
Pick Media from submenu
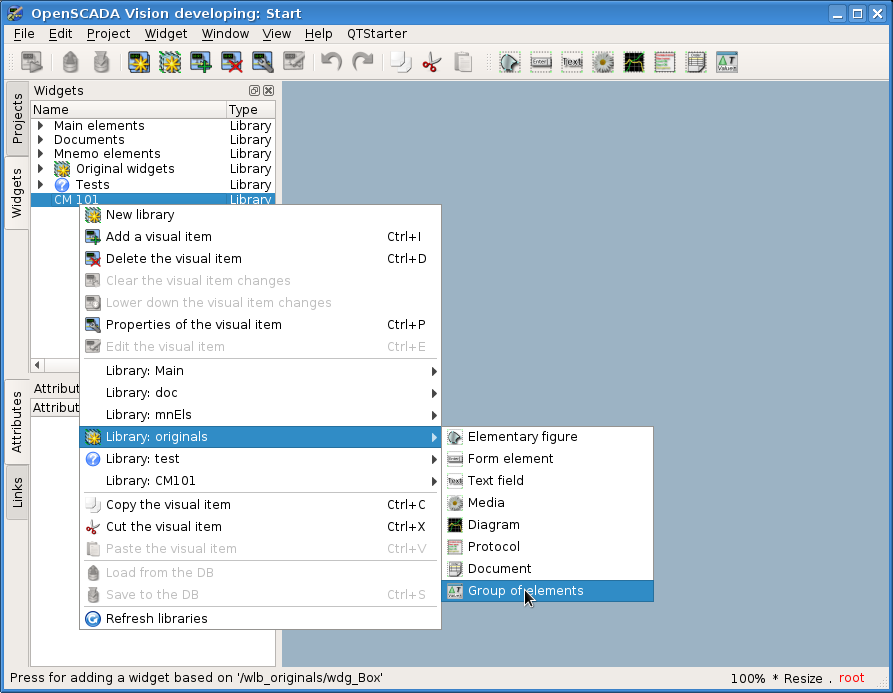point(548,503)
